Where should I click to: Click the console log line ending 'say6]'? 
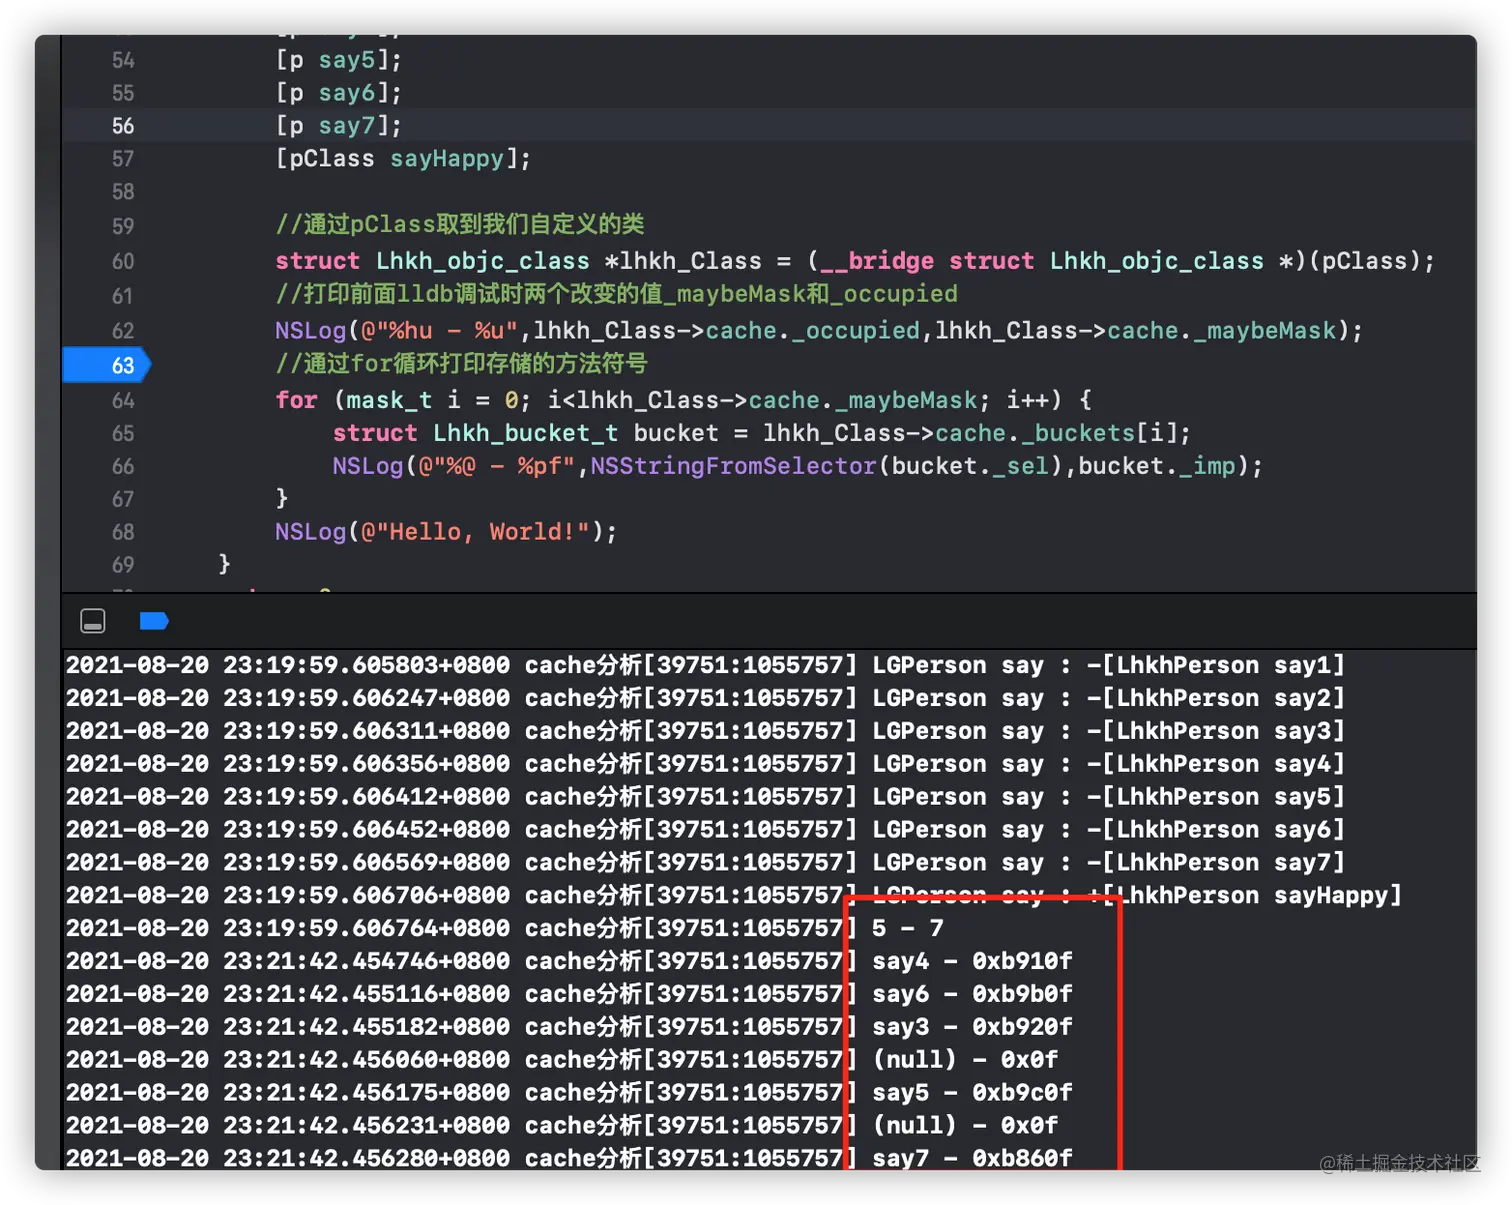(x=705, y=830)
